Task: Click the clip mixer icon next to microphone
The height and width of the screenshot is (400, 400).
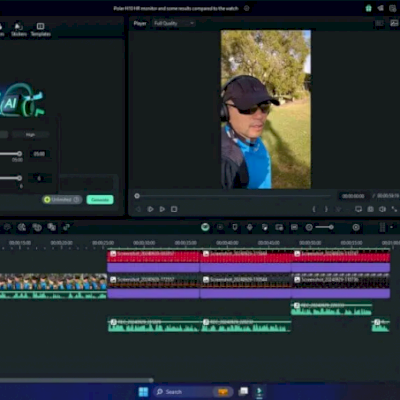Action: coord(265,227)
